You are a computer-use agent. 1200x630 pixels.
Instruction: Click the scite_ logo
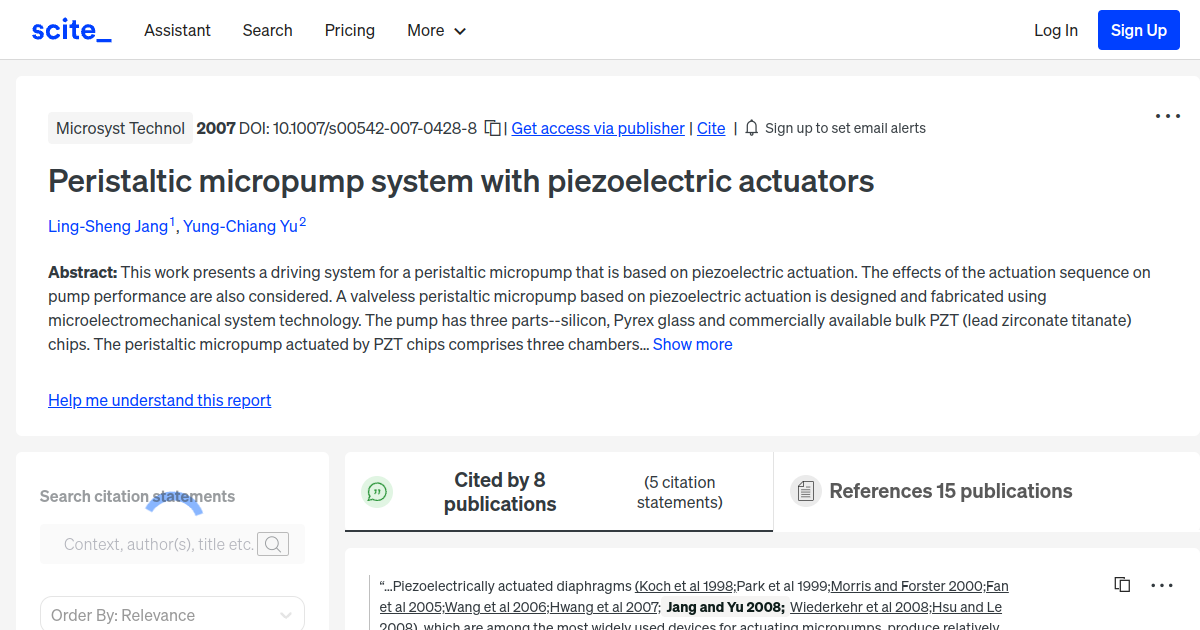coord(70,29)
